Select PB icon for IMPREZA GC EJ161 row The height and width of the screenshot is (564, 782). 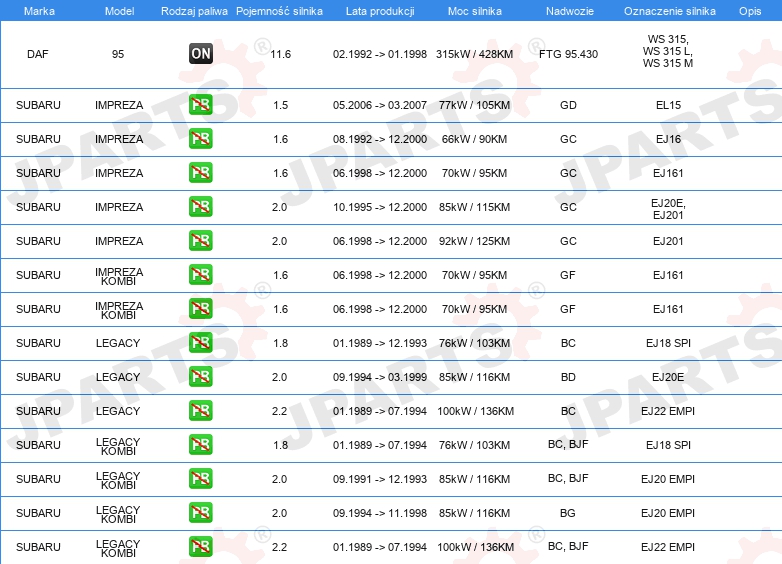pyautogui.click(x=201, y=173)
